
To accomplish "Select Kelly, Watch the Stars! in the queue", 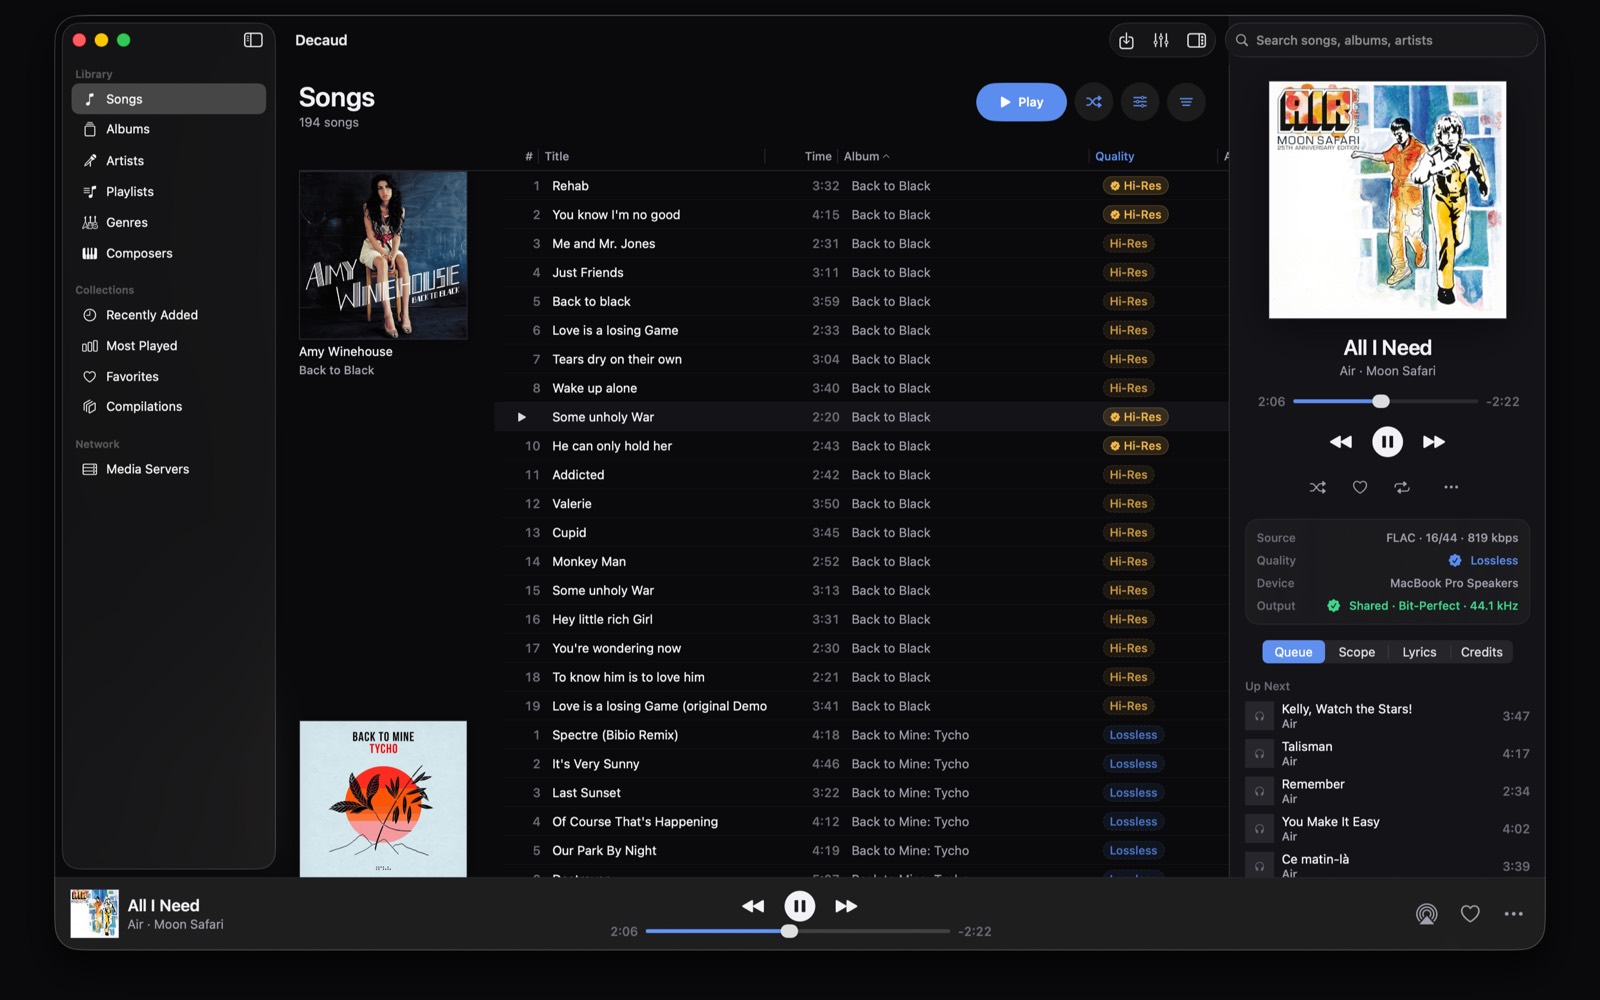I will click(1387, 716).
